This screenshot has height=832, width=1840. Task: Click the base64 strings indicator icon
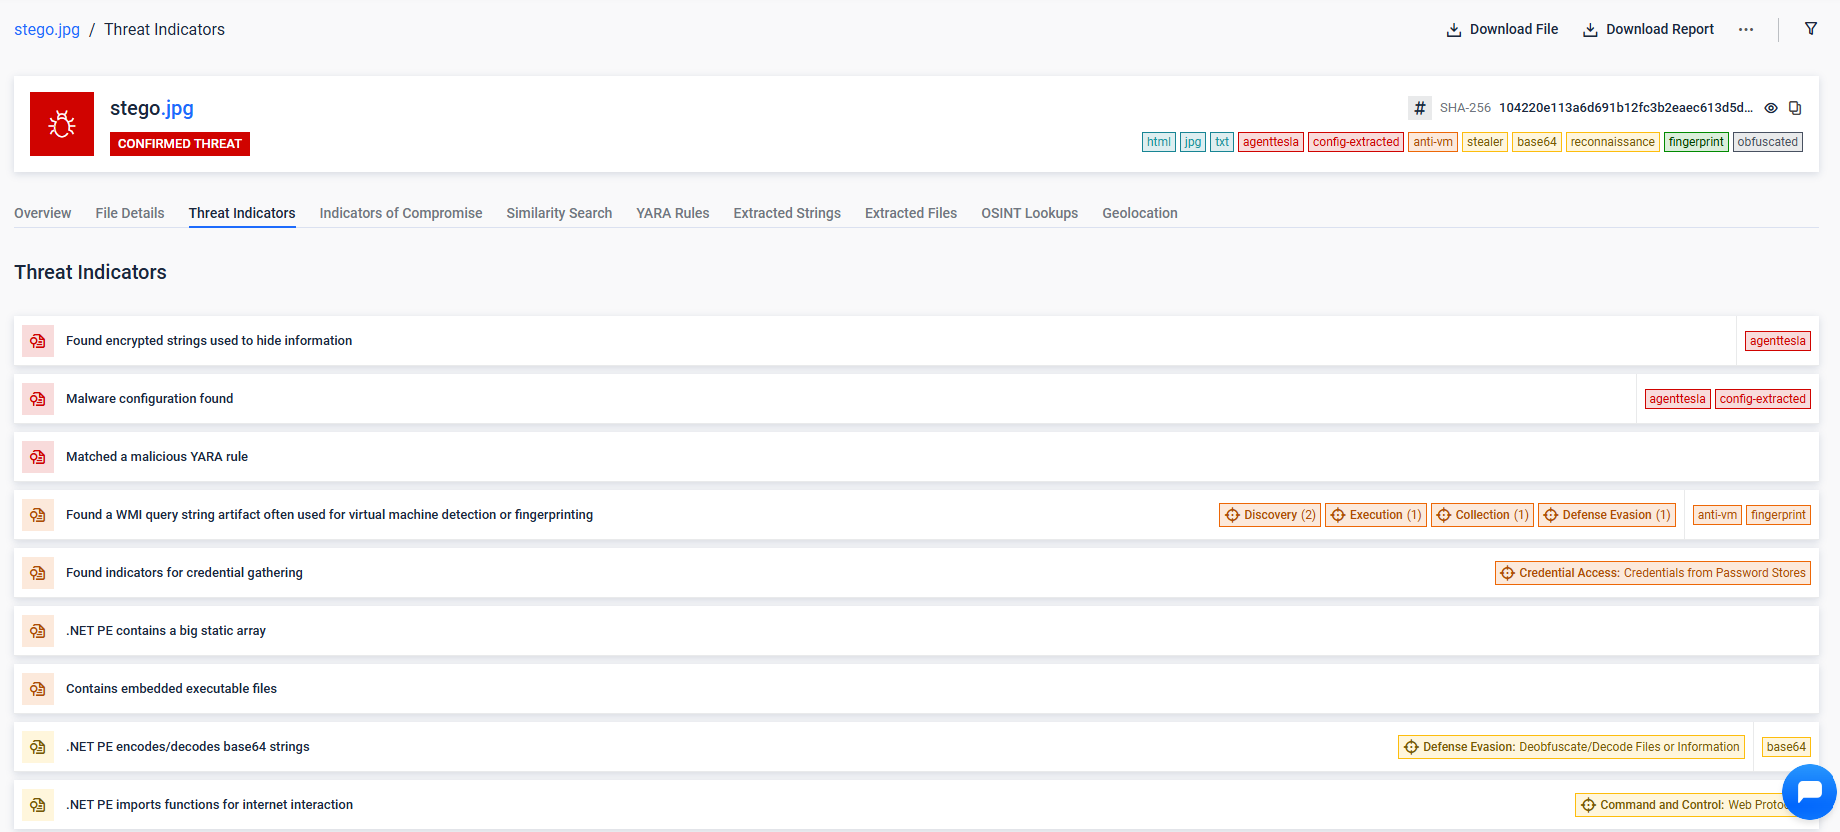tap(38, 747)
